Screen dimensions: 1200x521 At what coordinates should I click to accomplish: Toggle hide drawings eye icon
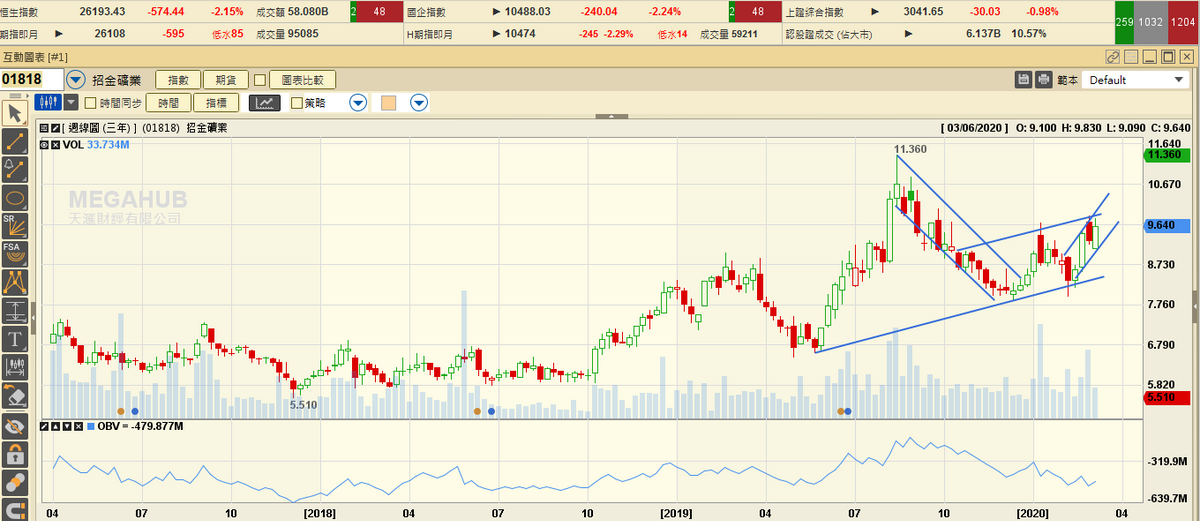15,427
